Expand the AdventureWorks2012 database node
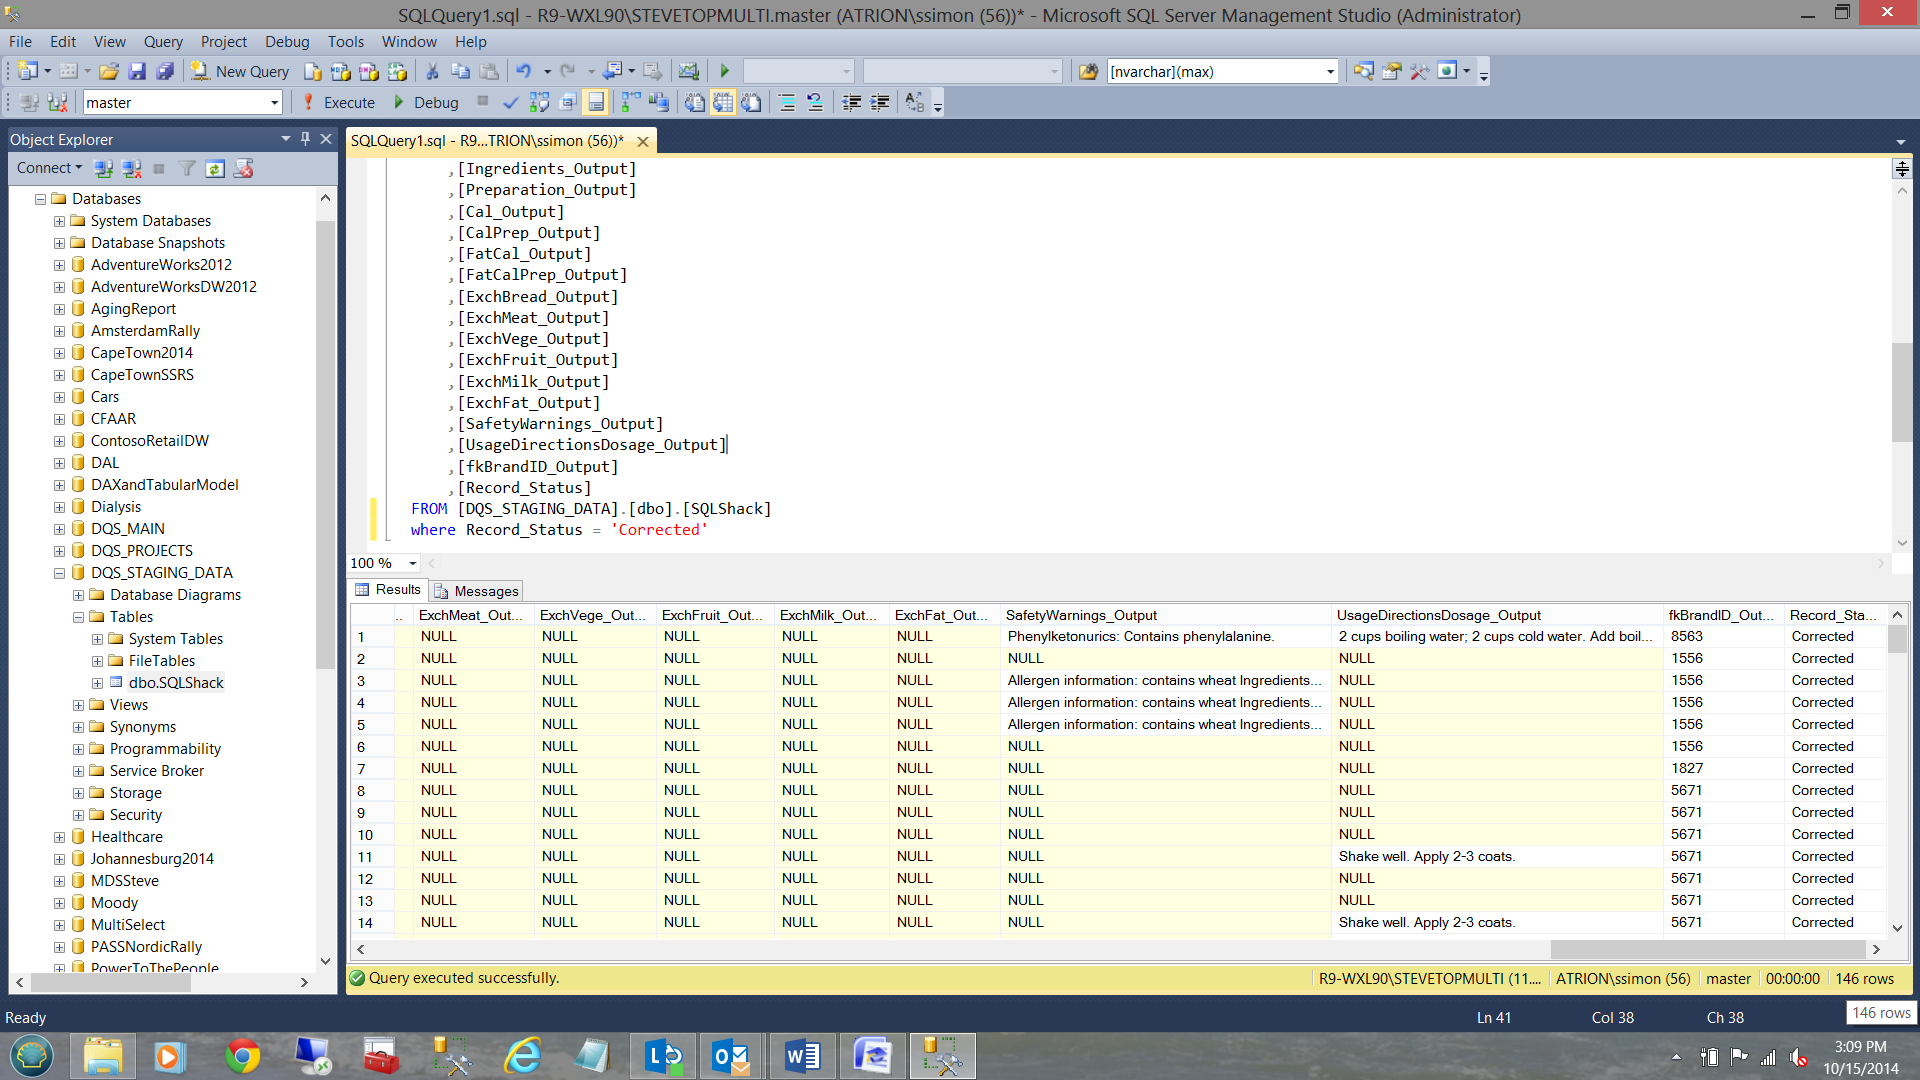Image resolution: width=1920 pixels, height=1080 pixels. tap(59, 265)
